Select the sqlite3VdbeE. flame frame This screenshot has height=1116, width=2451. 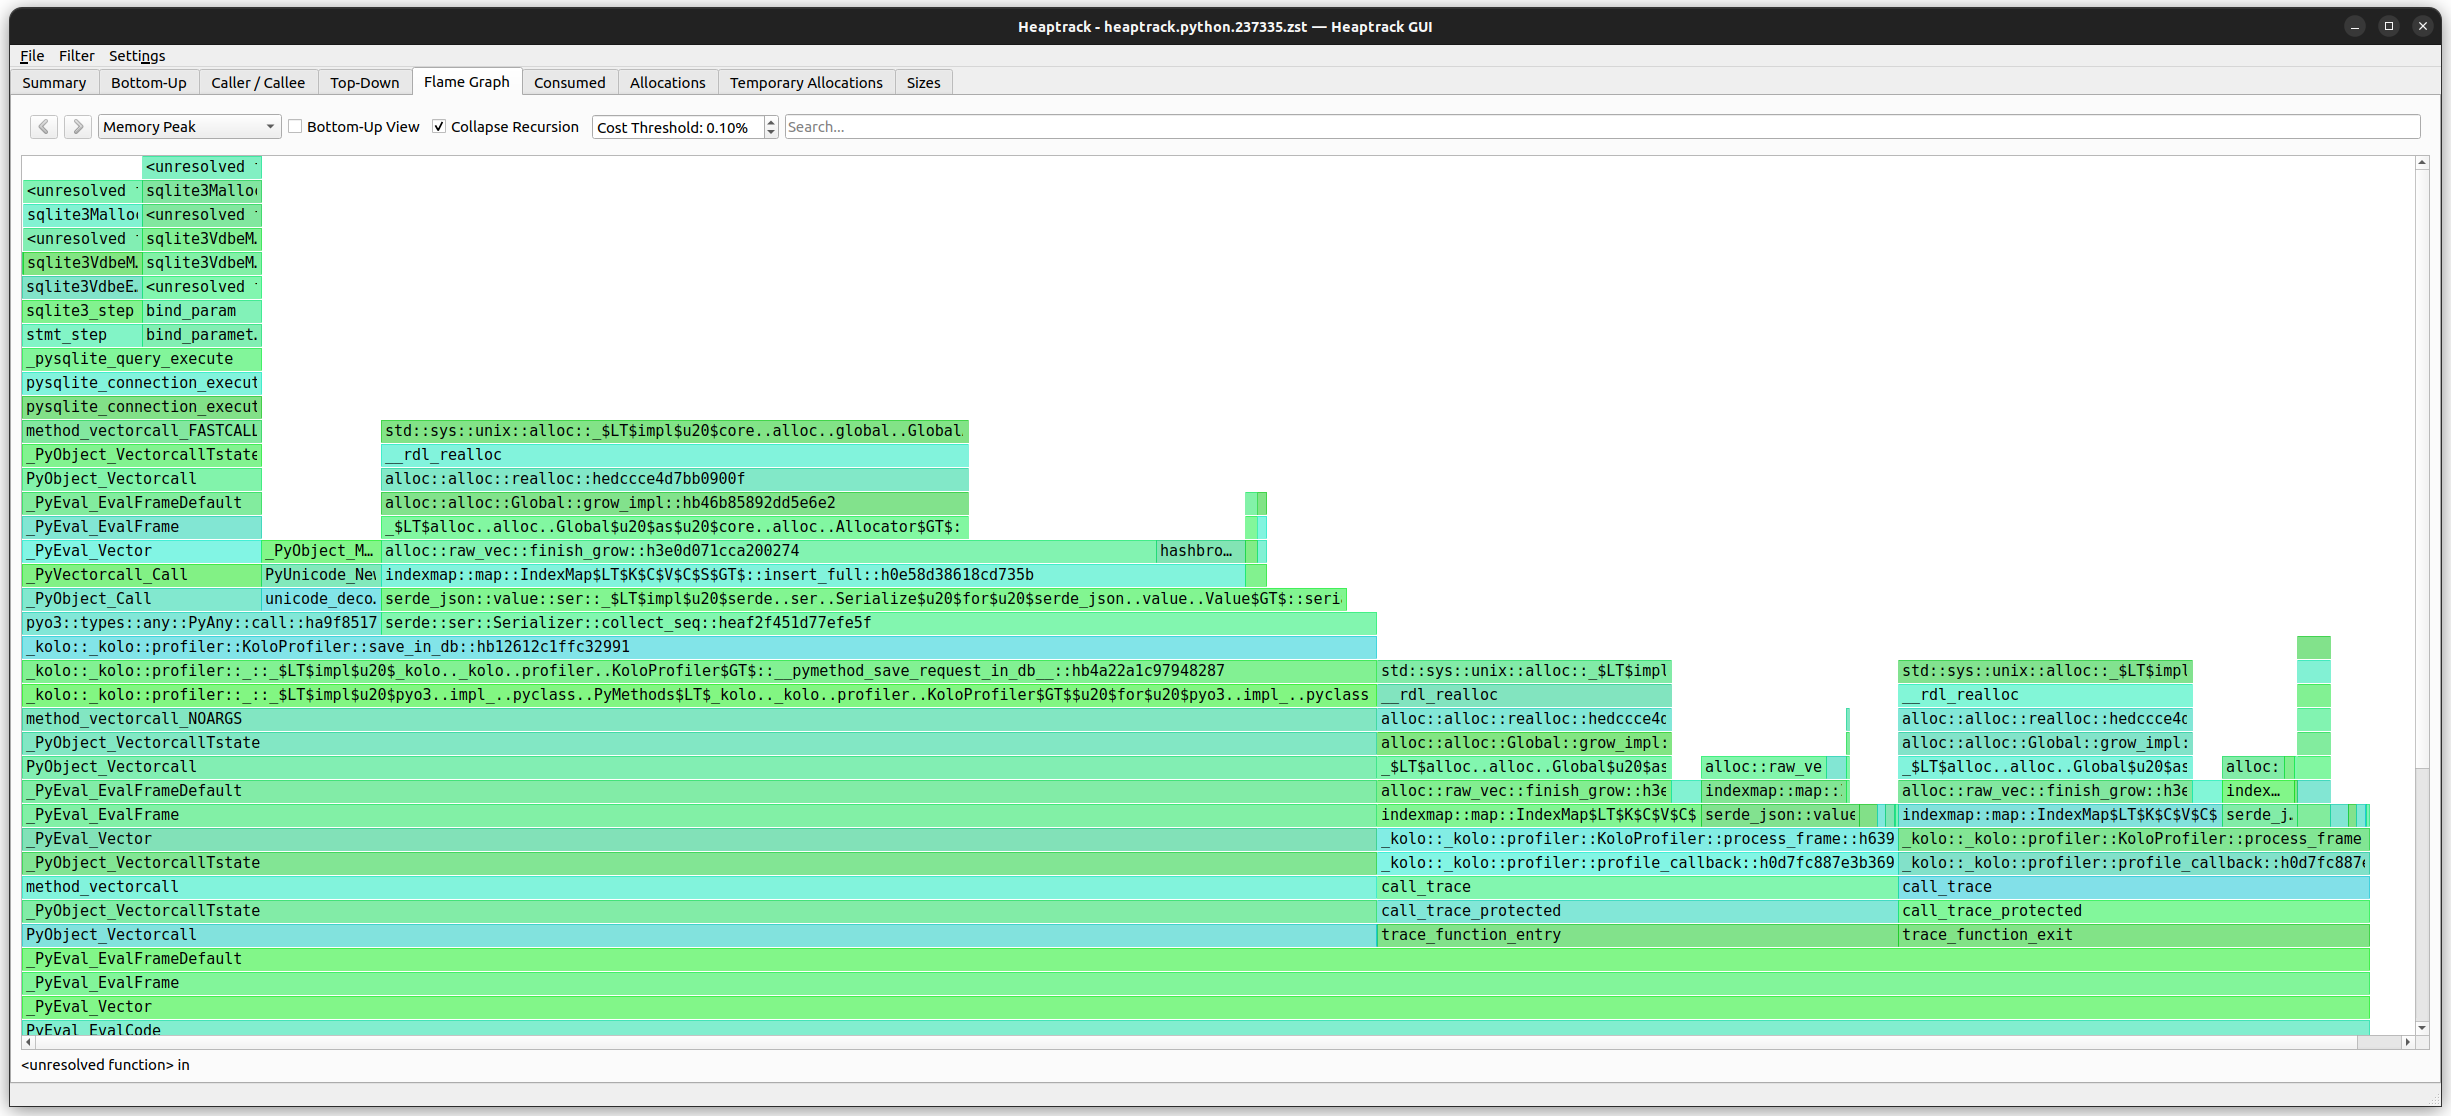coord(82,287)
